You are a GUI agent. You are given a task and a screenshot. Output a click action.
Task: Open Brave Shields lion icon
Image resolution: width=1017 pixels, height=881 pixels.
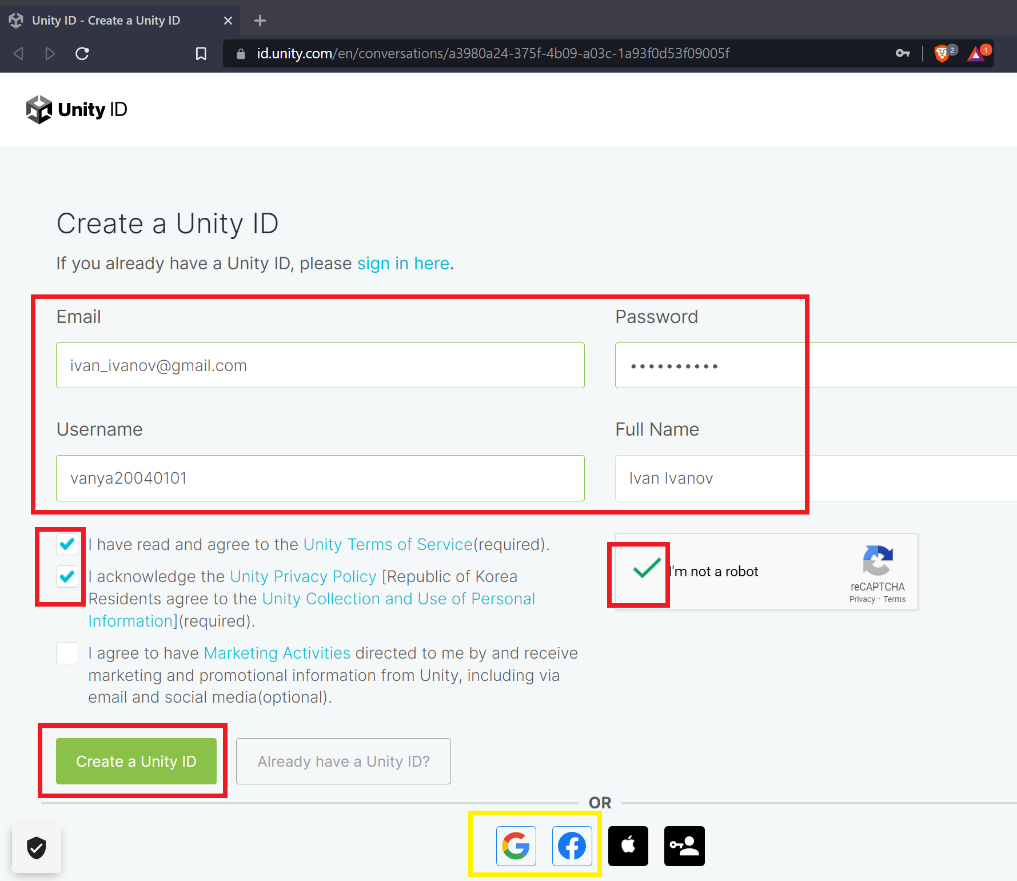pos(944,53)
